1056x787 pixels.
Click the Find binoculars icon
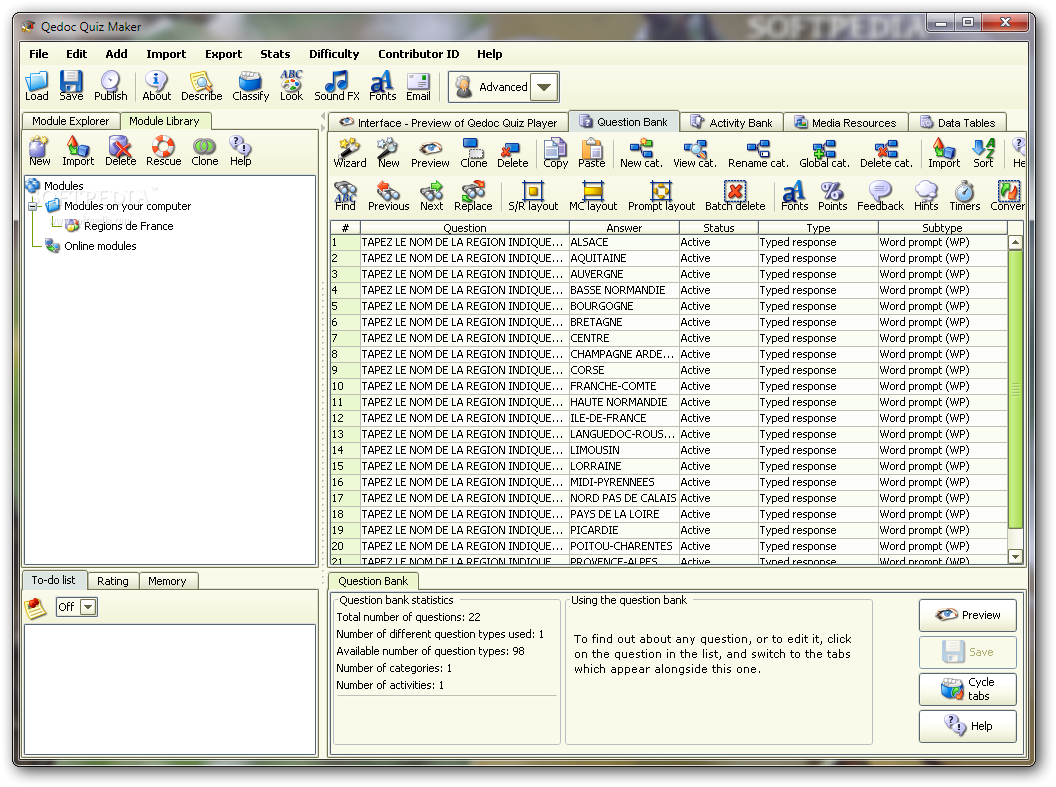(x=345, y=196)
